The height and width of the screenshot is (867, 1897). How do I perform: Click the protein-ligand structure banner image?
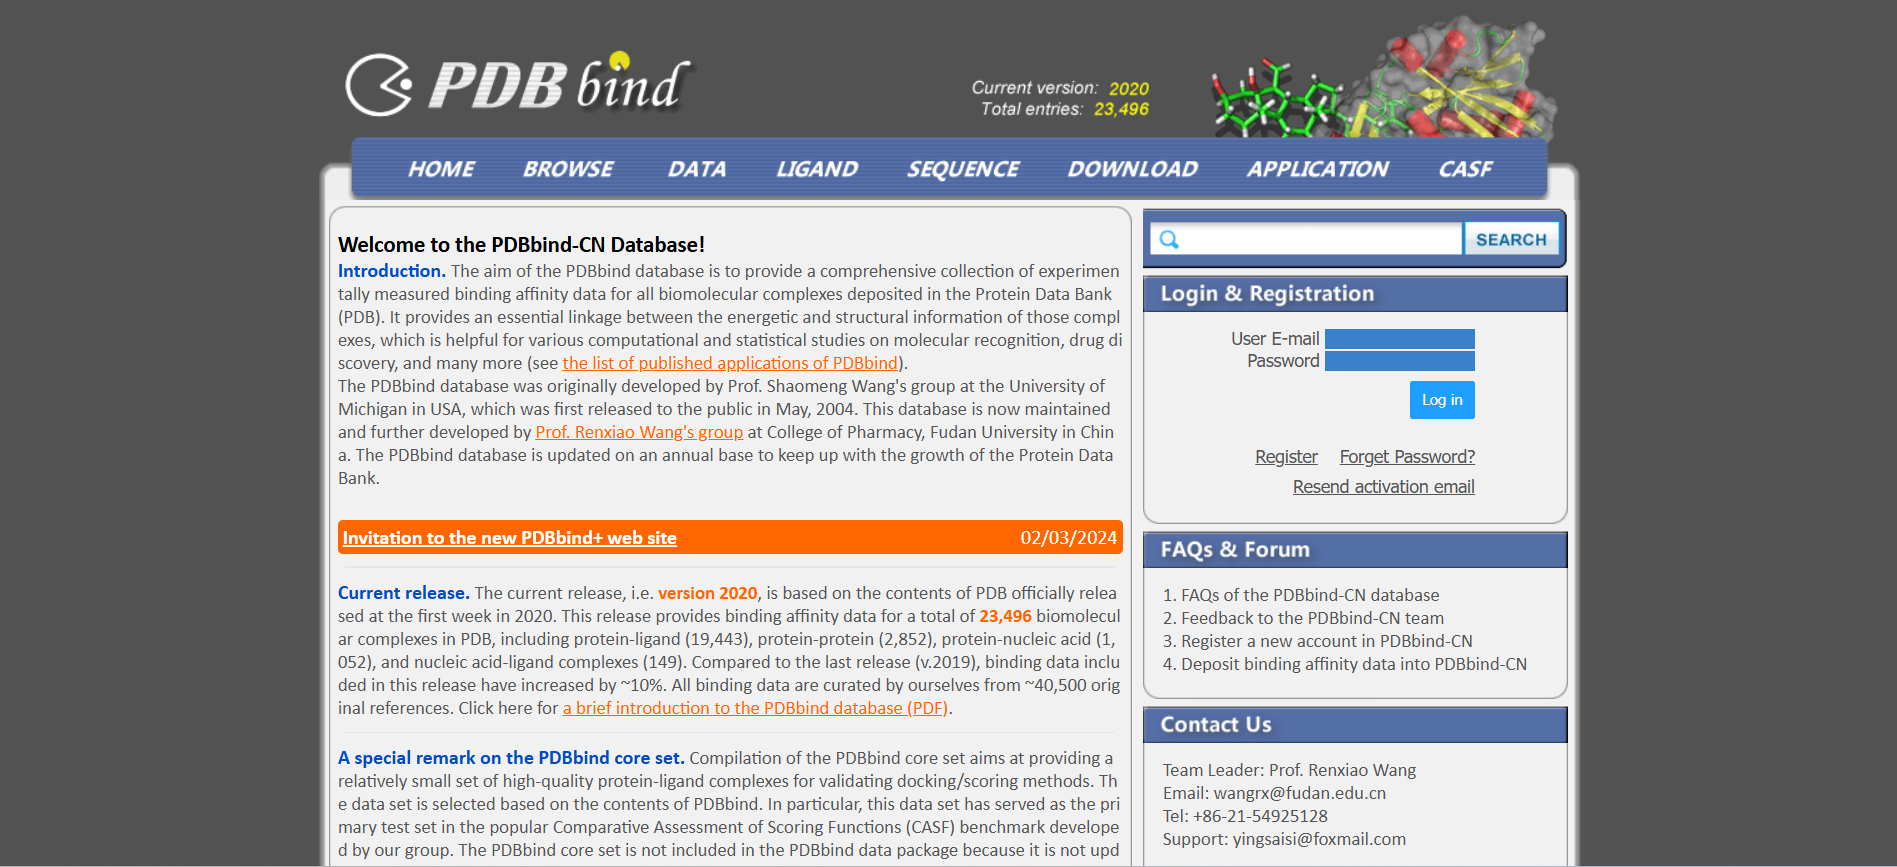point(1383,79)
